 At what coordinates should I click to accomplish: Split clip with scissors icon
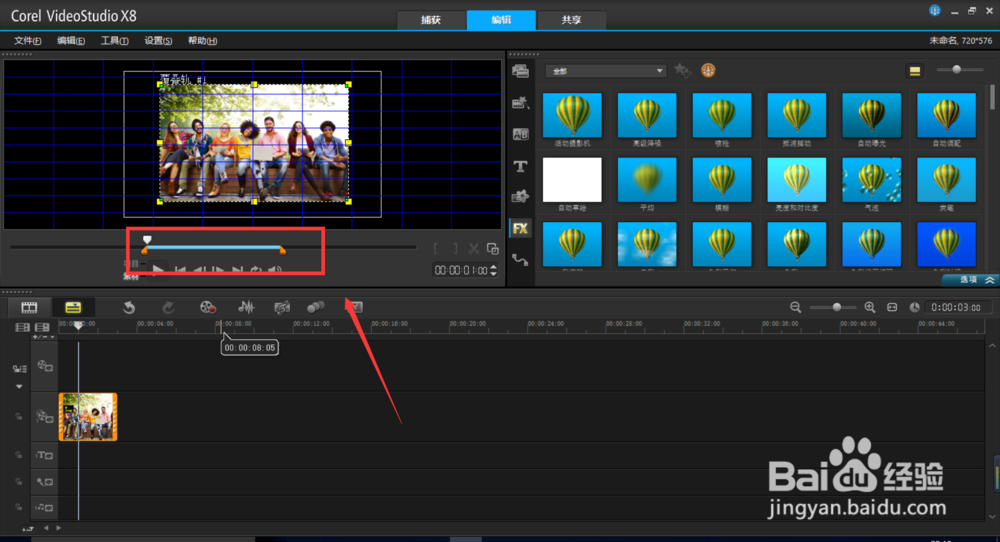click(473, 249)
